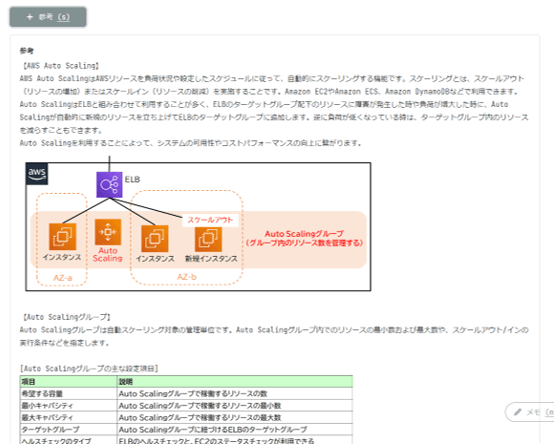
Task: Click the Auto Scaling orange icon
Action: pyautogui.click(x=108, y=232)
